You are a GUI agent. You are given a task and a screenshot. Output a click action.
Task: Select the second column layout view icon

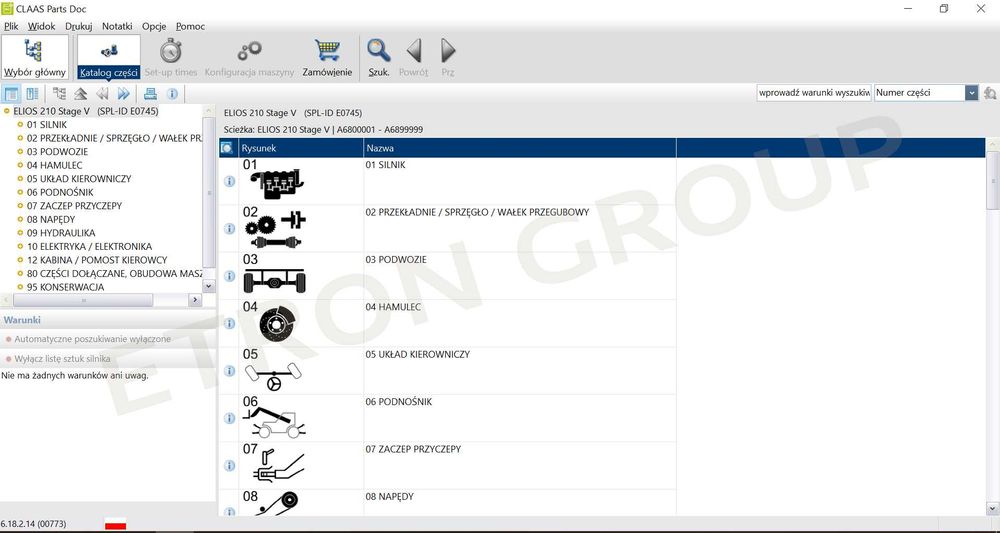pyautogui.click(x=32, y=94)
